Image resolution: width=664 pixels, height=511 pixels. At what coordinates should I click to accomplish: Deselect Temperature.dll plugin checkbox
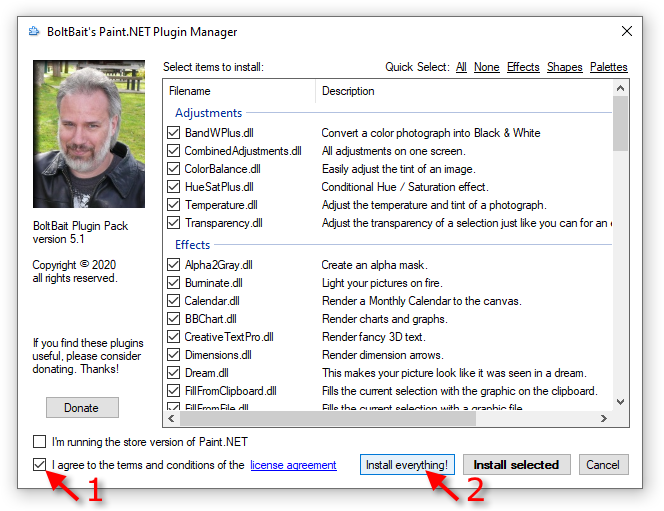[173, 205]
